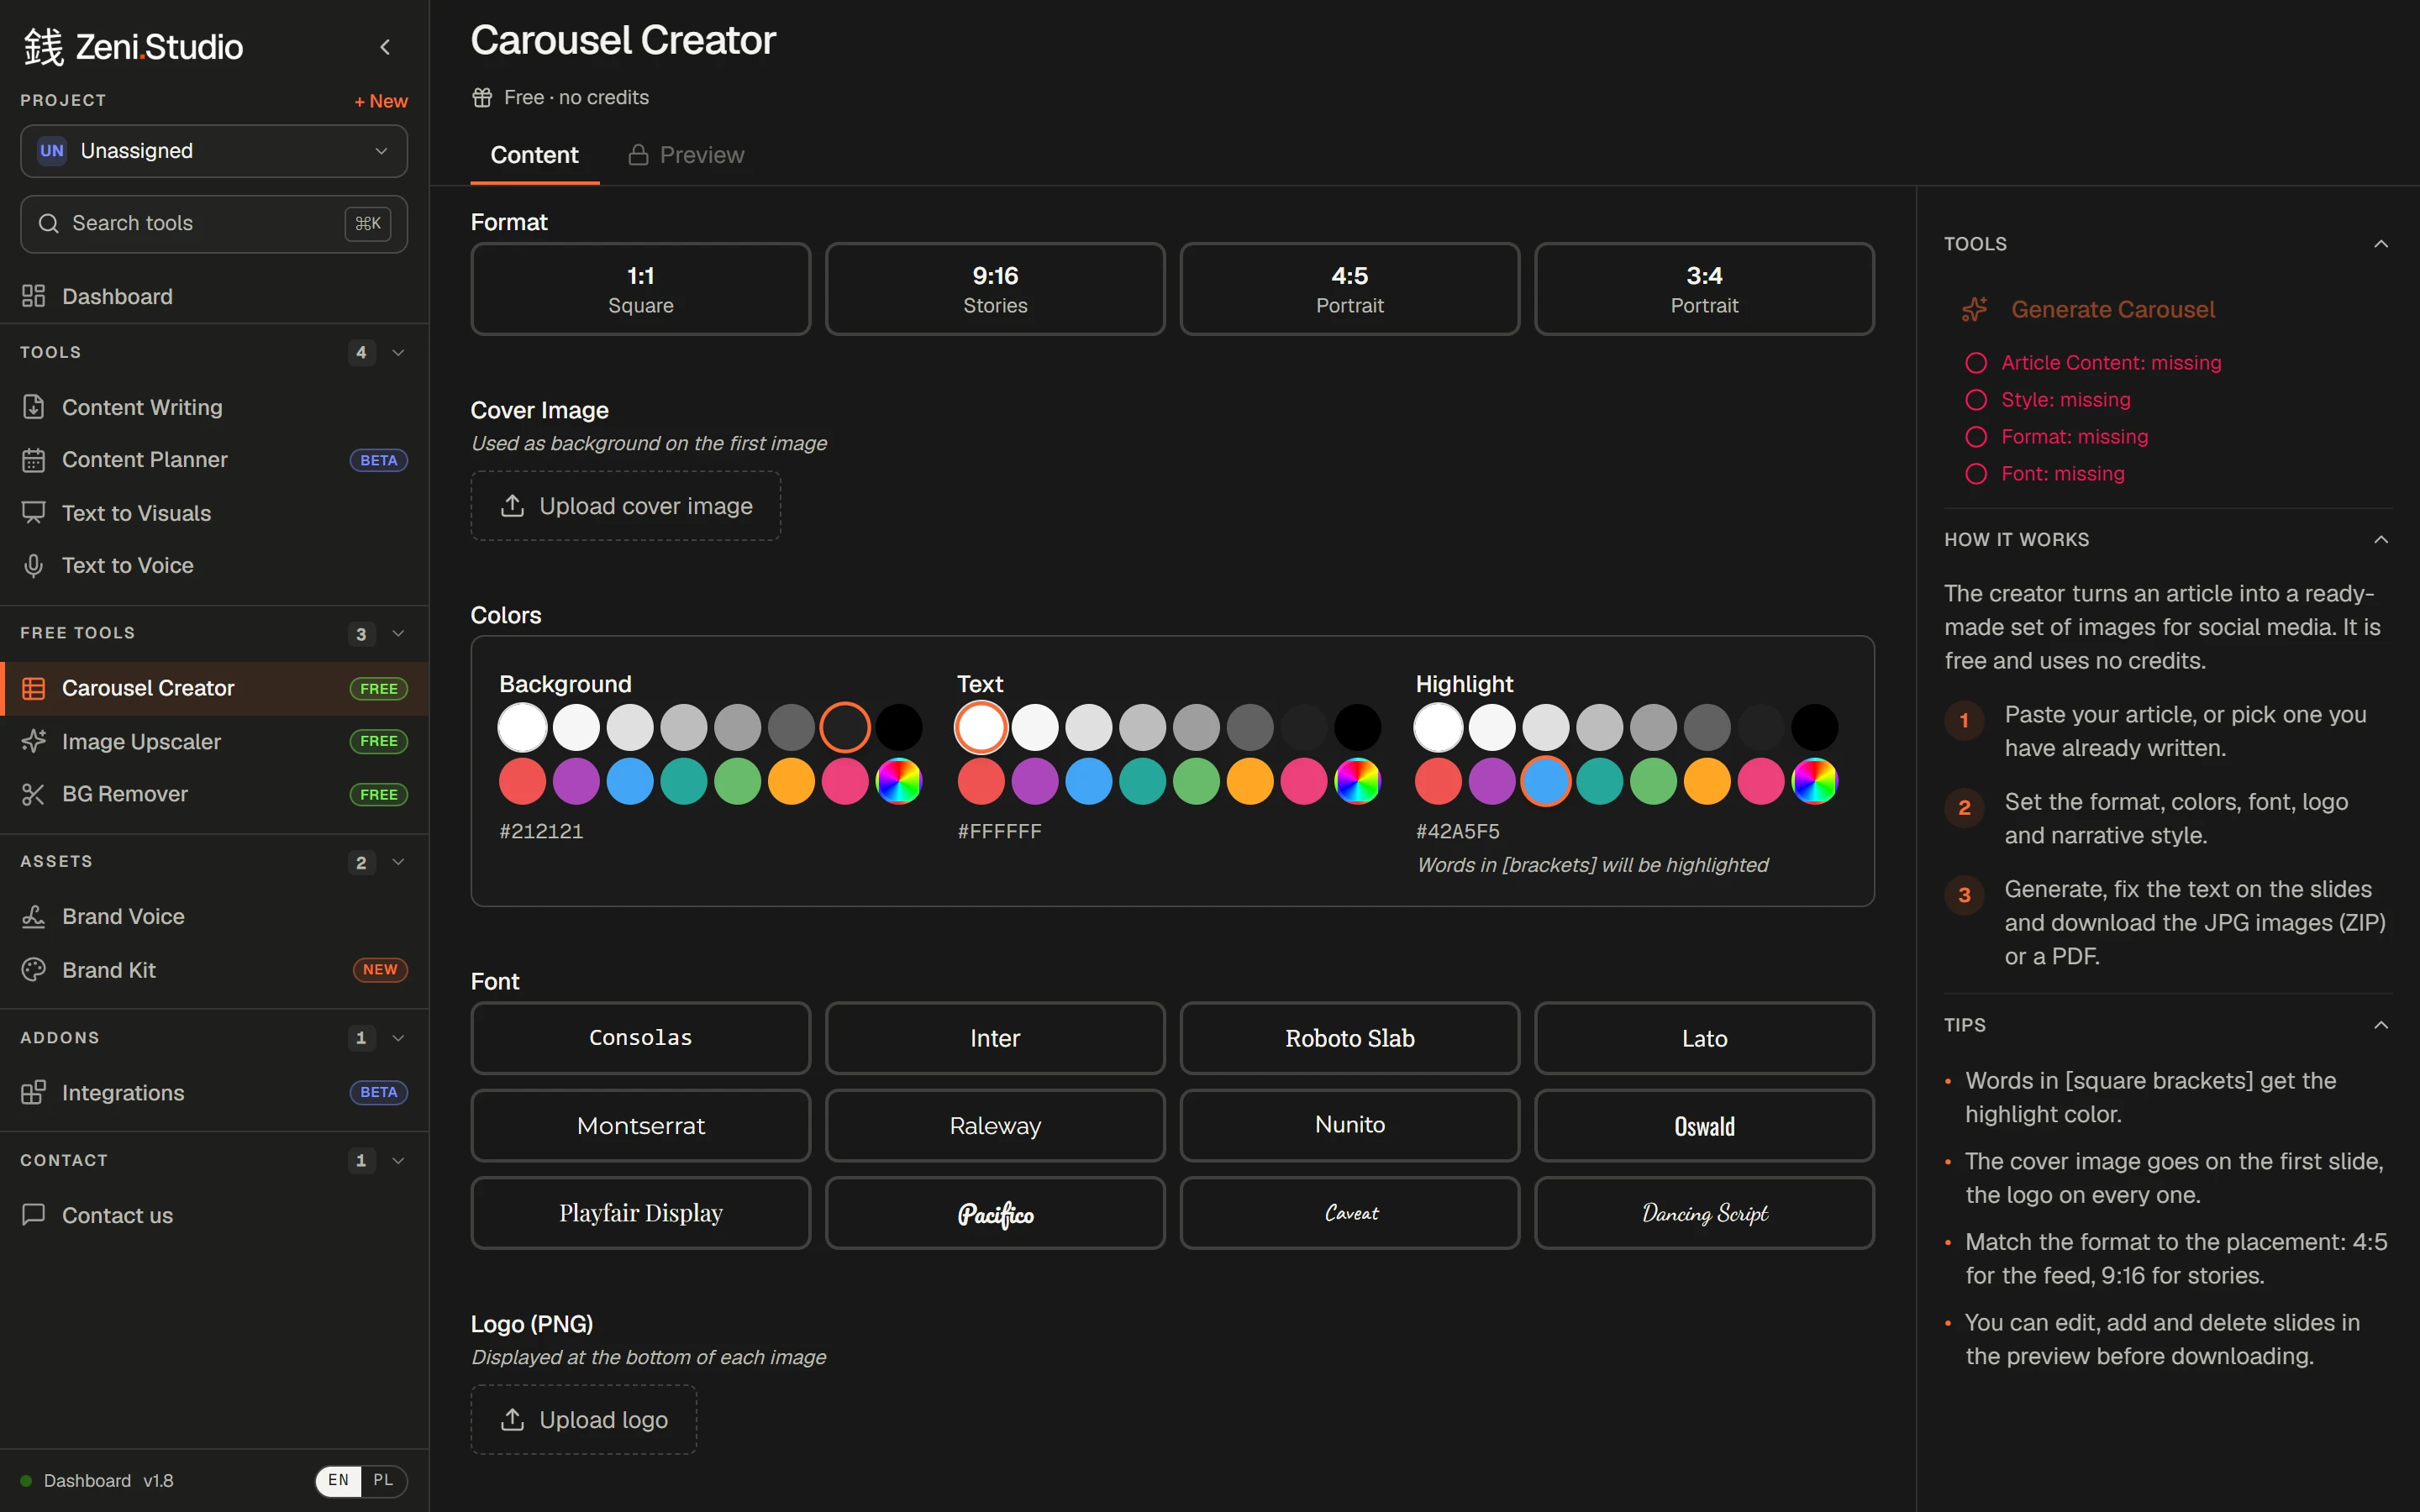
Task: Click the gift icon beside Free no credits
Action: (x=482, y=97)
